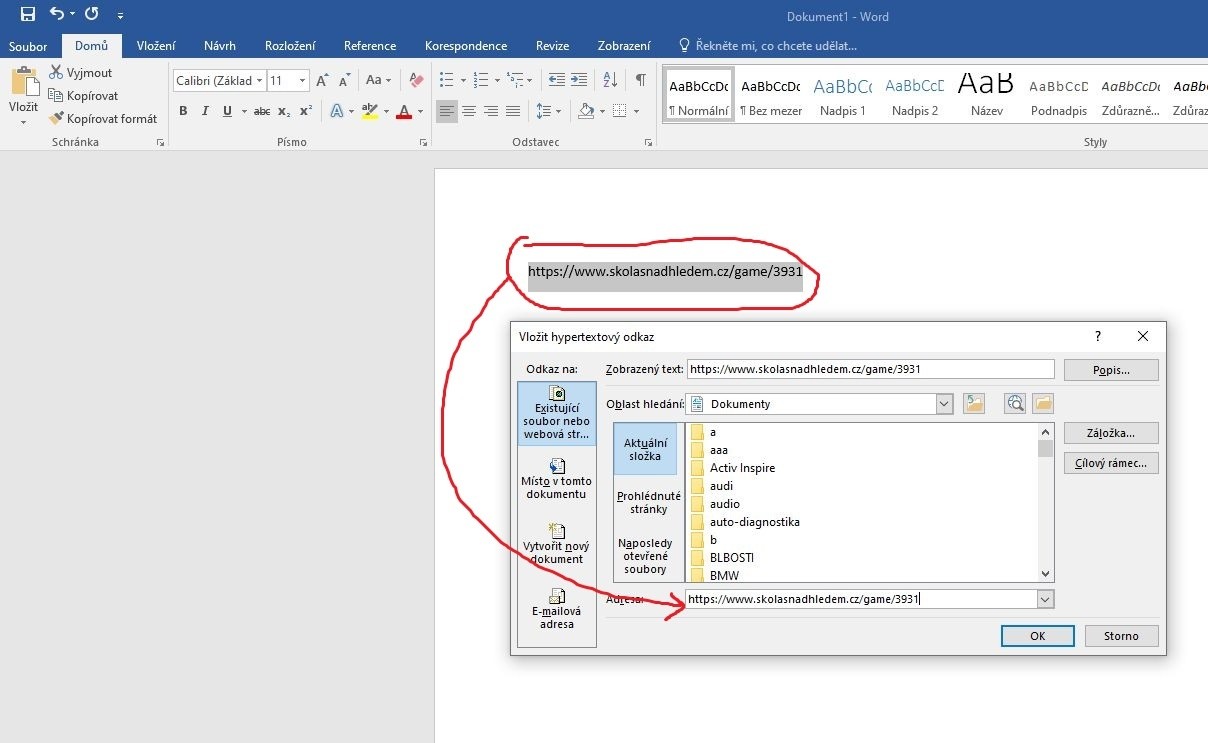Open the font size dropdown
Image resolution: width=1208 pixels, height=743 pixels.
click(x=303, y=81)
